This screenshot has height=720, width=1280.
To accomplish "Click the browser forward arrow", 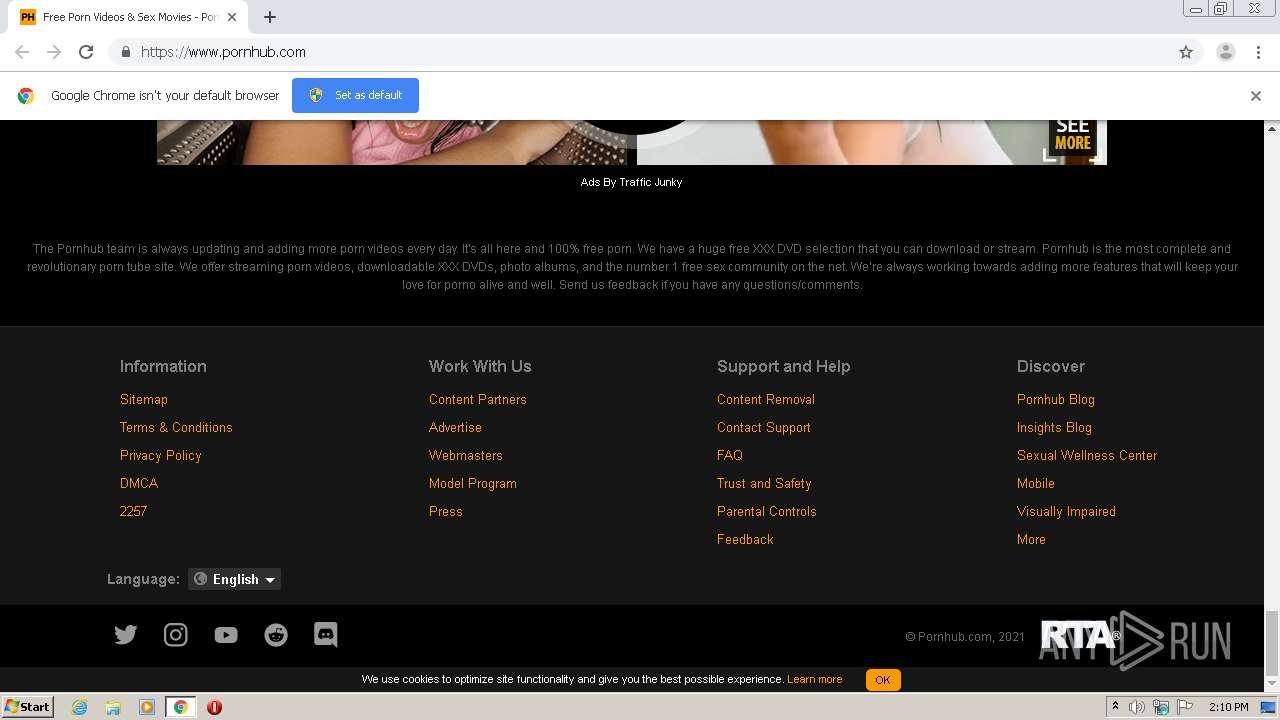I will pyautogui.click(x=54, y=52).
